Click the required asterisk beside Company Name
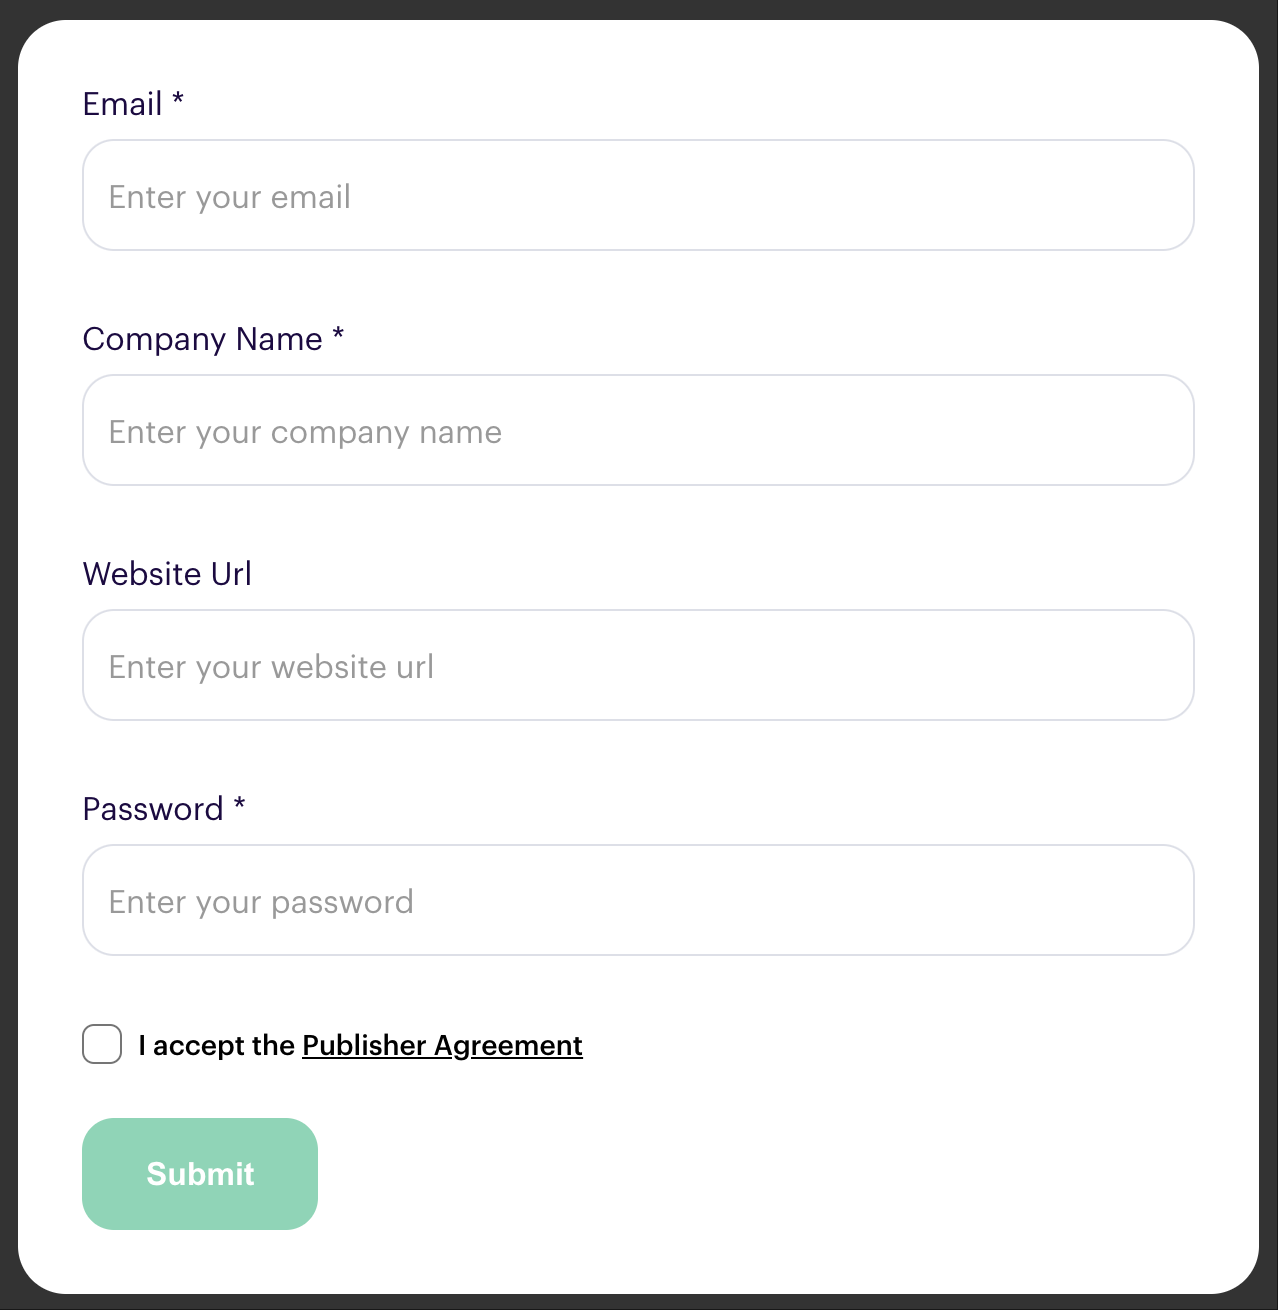This screenshot has width=1278, height=1310. pyautogui.click(x=338, y=334)
